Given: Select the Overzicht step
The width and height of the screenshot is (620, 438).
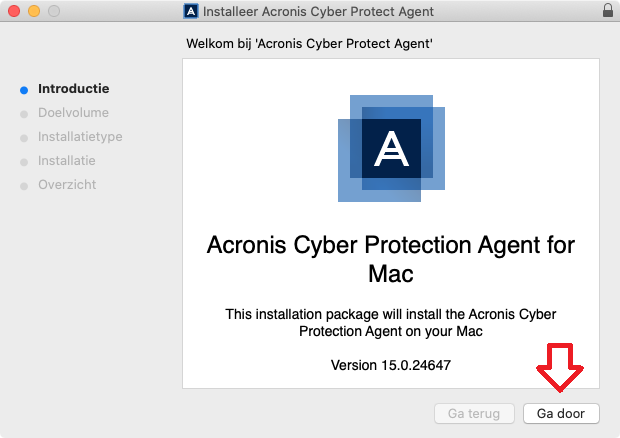Looking at the screenshot, I should [x=67, y=185].
